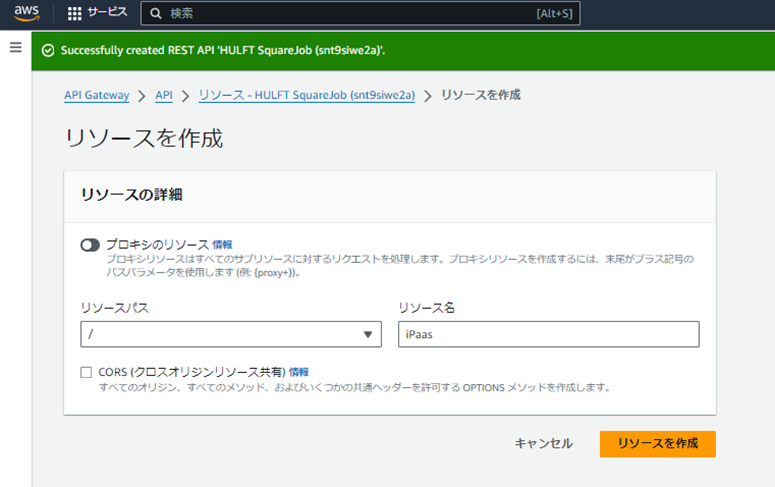The height and width of the screenshot is (487, 775).
Task: Click the リソースパス label
Action: (x=115, y=308)
